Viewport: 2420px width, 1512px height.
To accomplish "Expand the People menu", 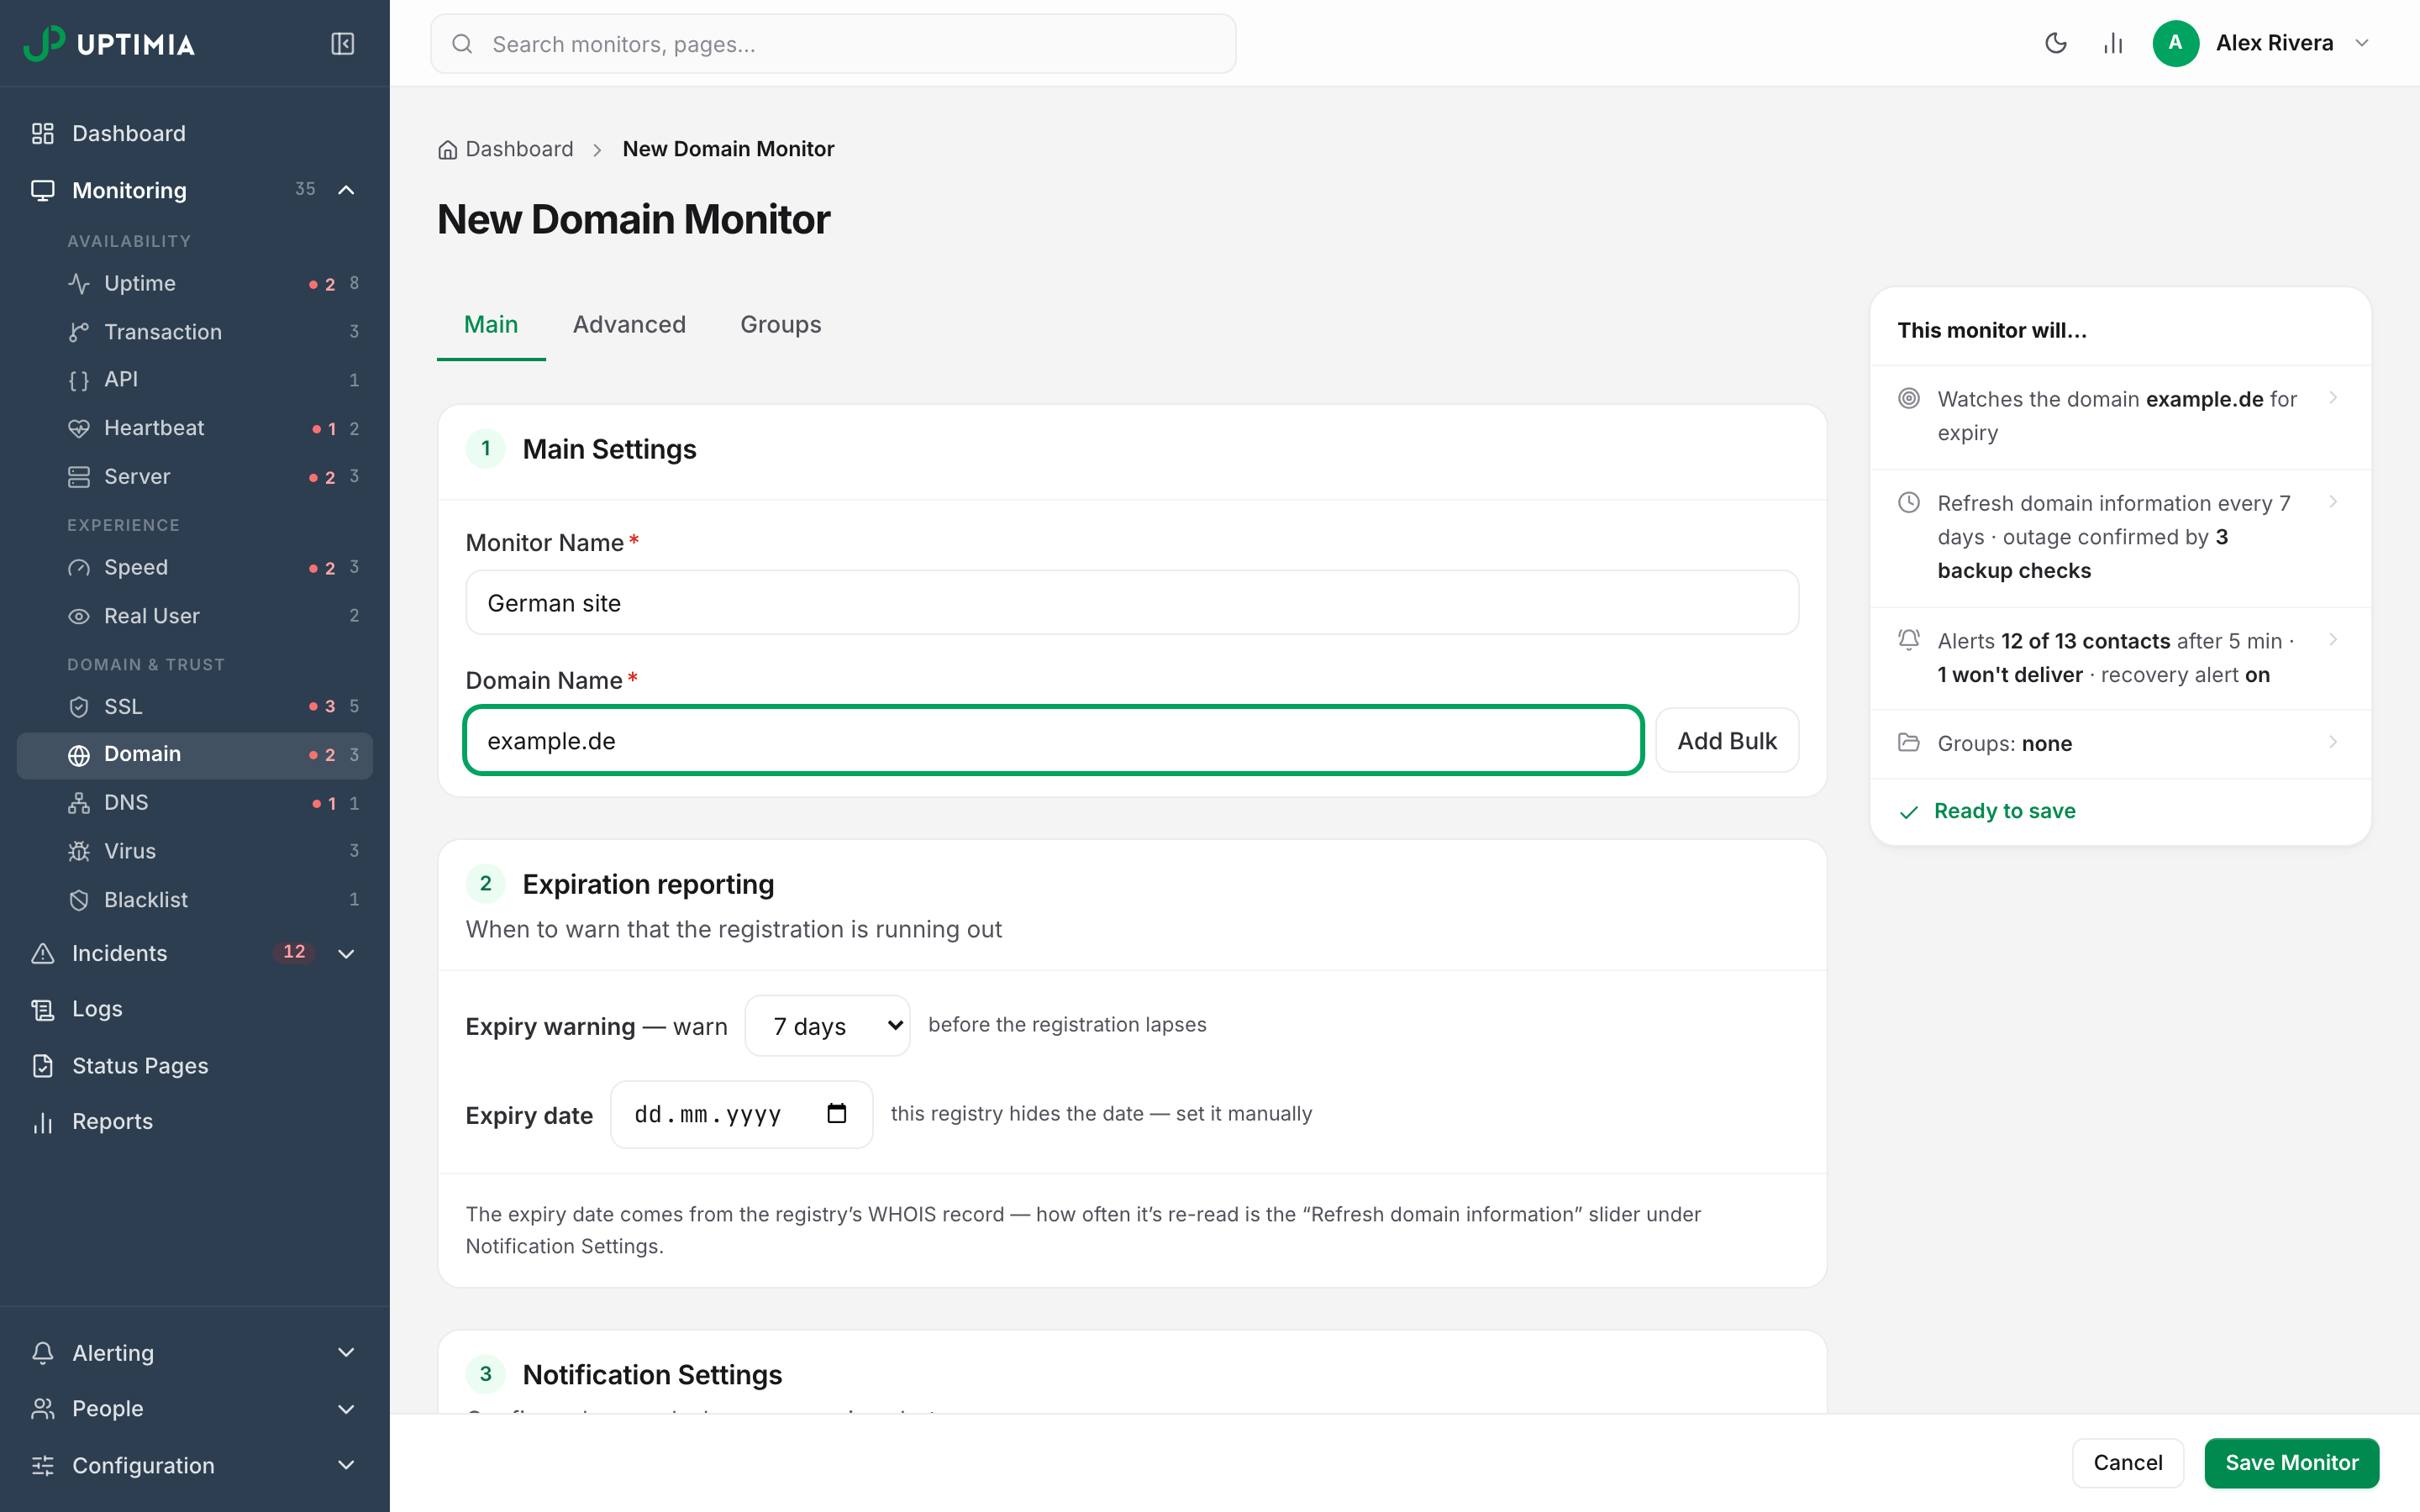I will pos(346,1409).
